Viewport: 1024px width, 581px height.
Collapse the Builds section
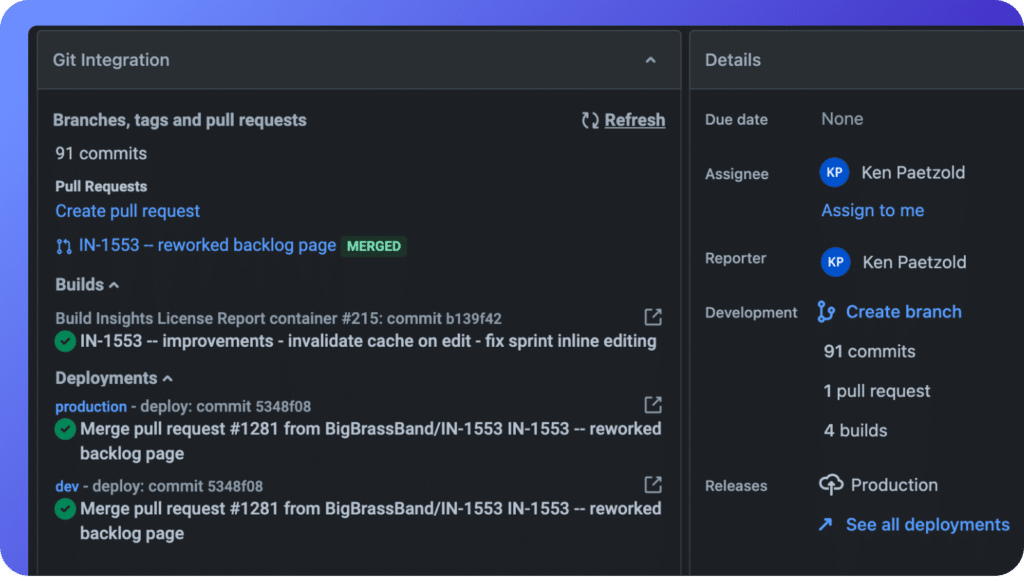114,285
